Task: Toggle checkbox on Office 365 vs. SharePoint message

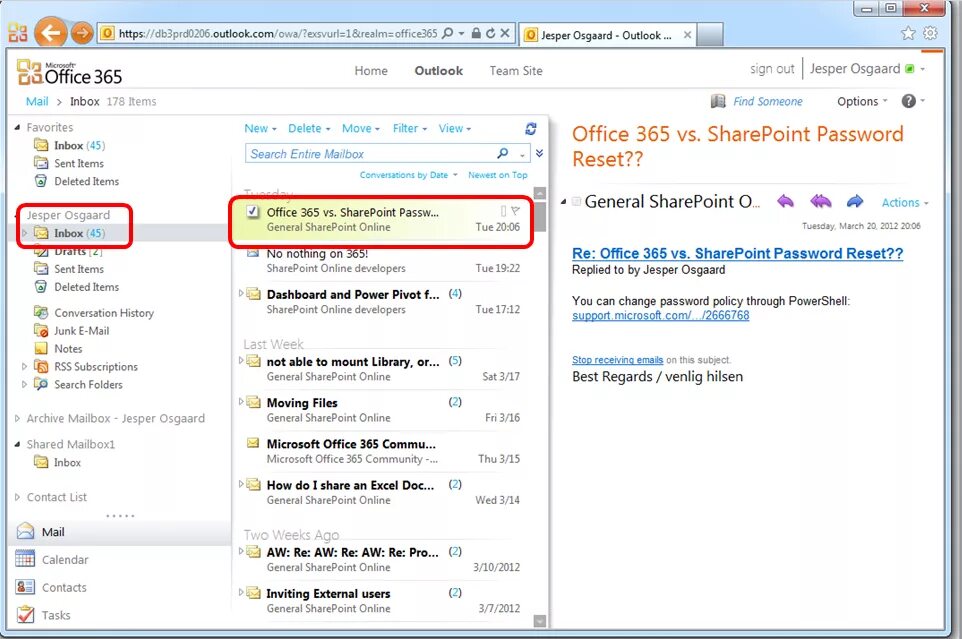Action: click(252, 212)
